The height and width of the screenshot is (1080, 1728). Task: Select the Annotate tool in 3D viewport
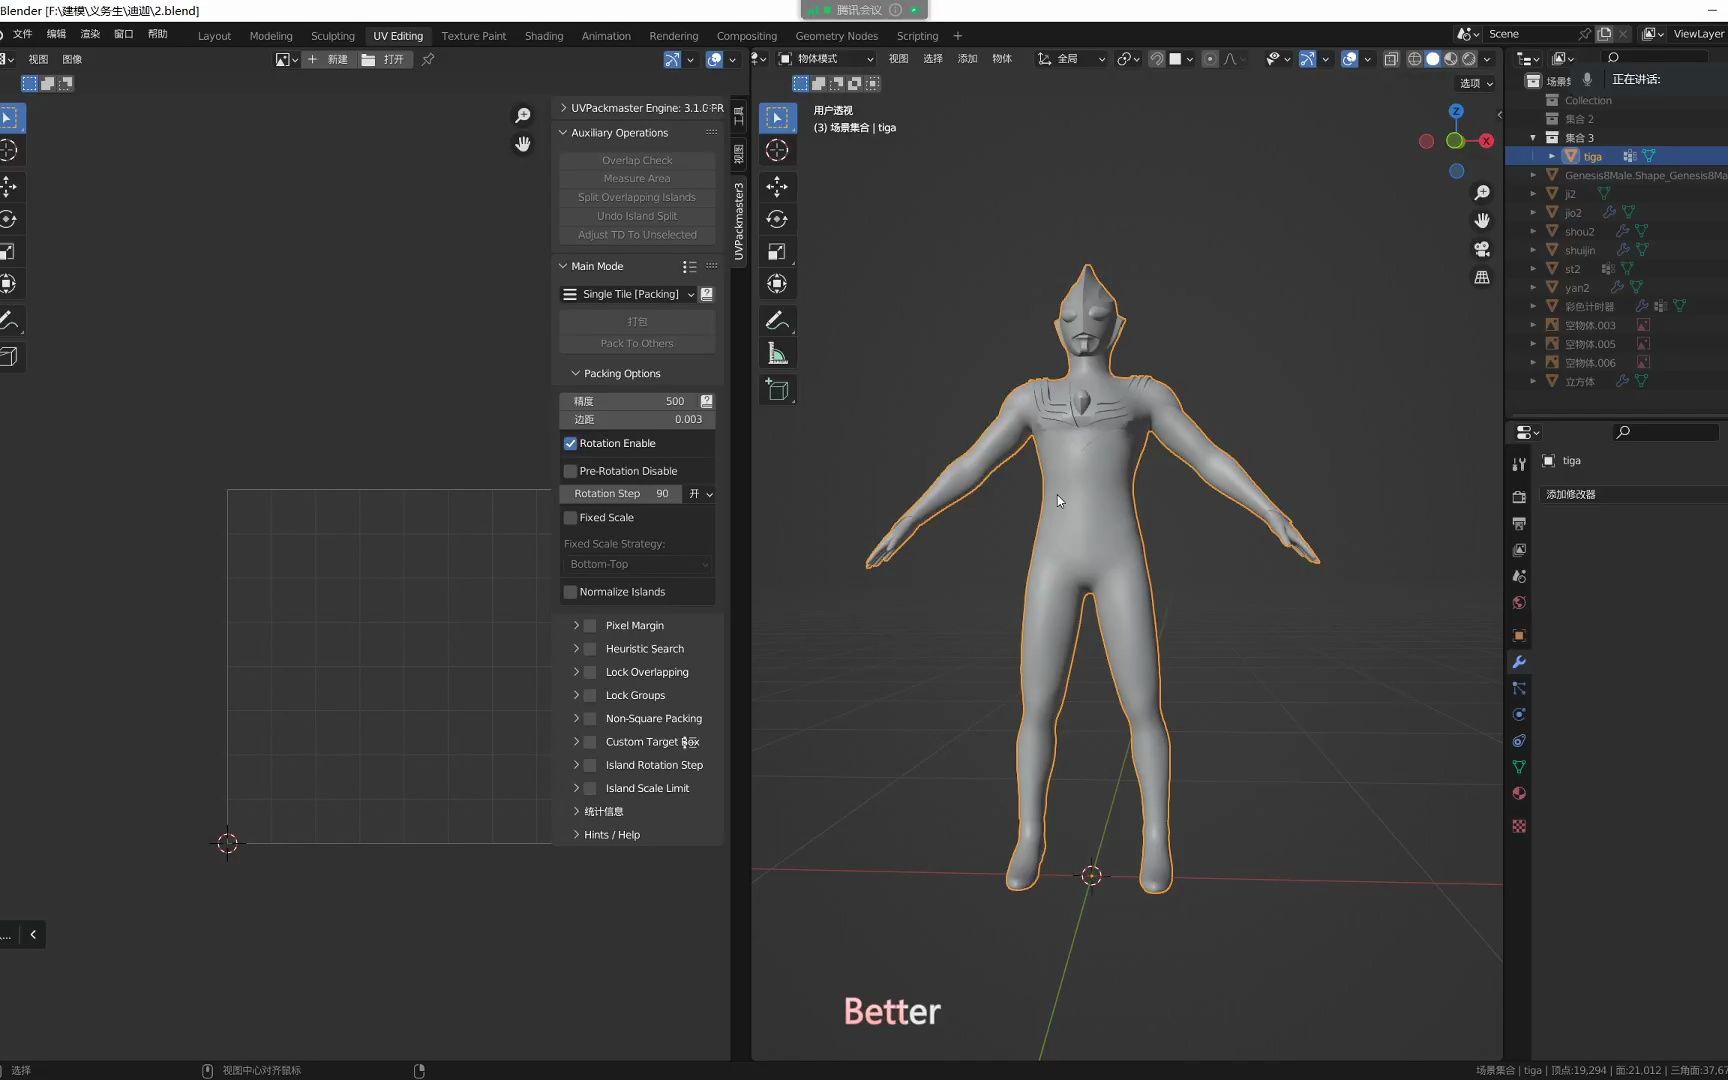click(x=777, y=321)
